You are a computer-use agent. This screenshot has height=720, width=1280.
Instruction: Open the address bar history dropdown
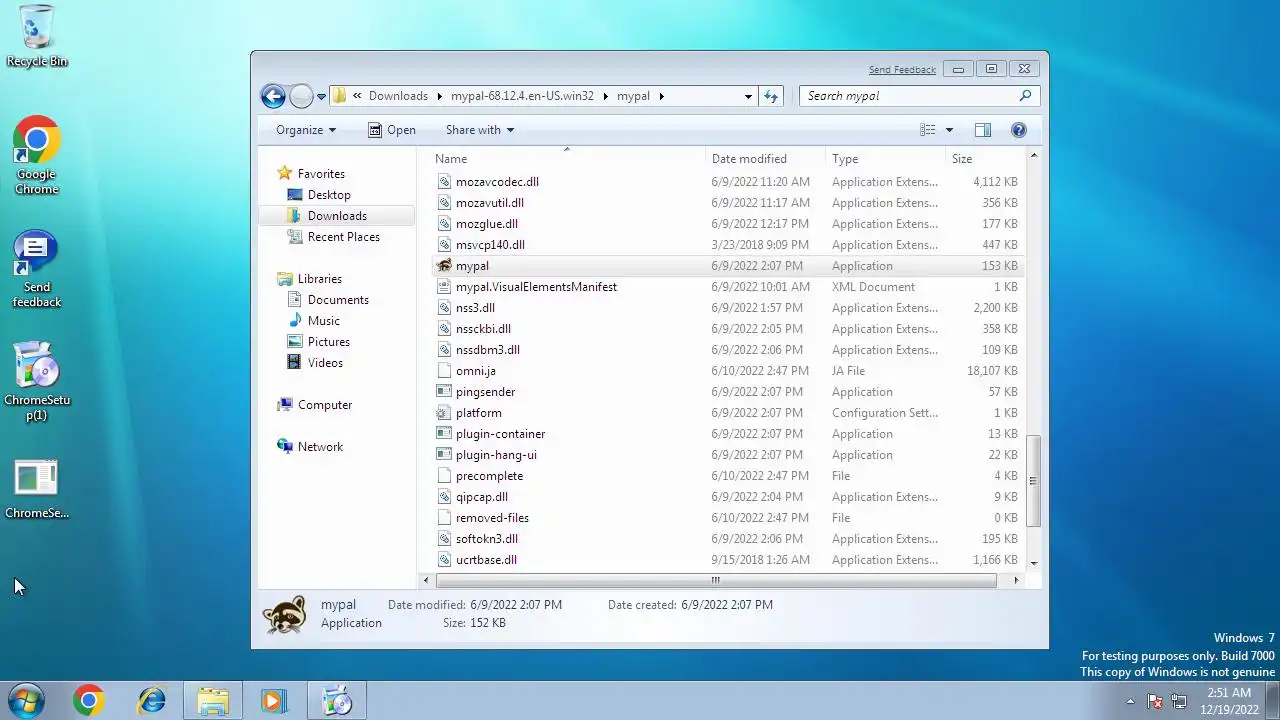748,96
